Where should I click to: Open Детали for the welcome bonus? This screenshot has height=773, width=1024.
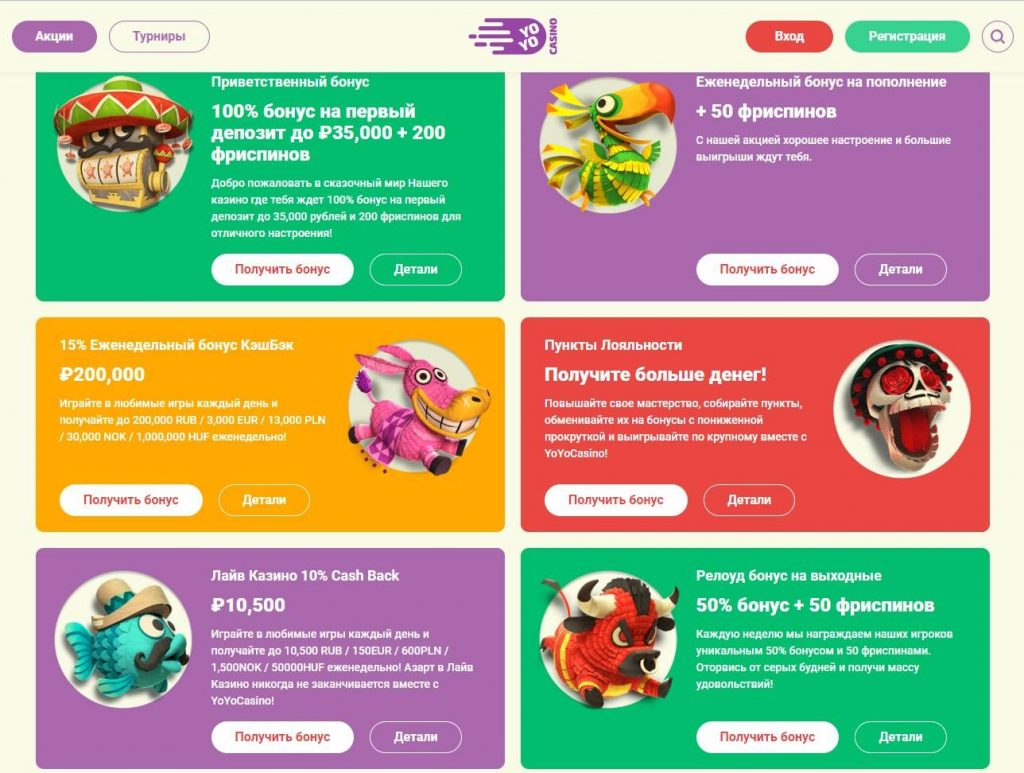tap(415, 269)
